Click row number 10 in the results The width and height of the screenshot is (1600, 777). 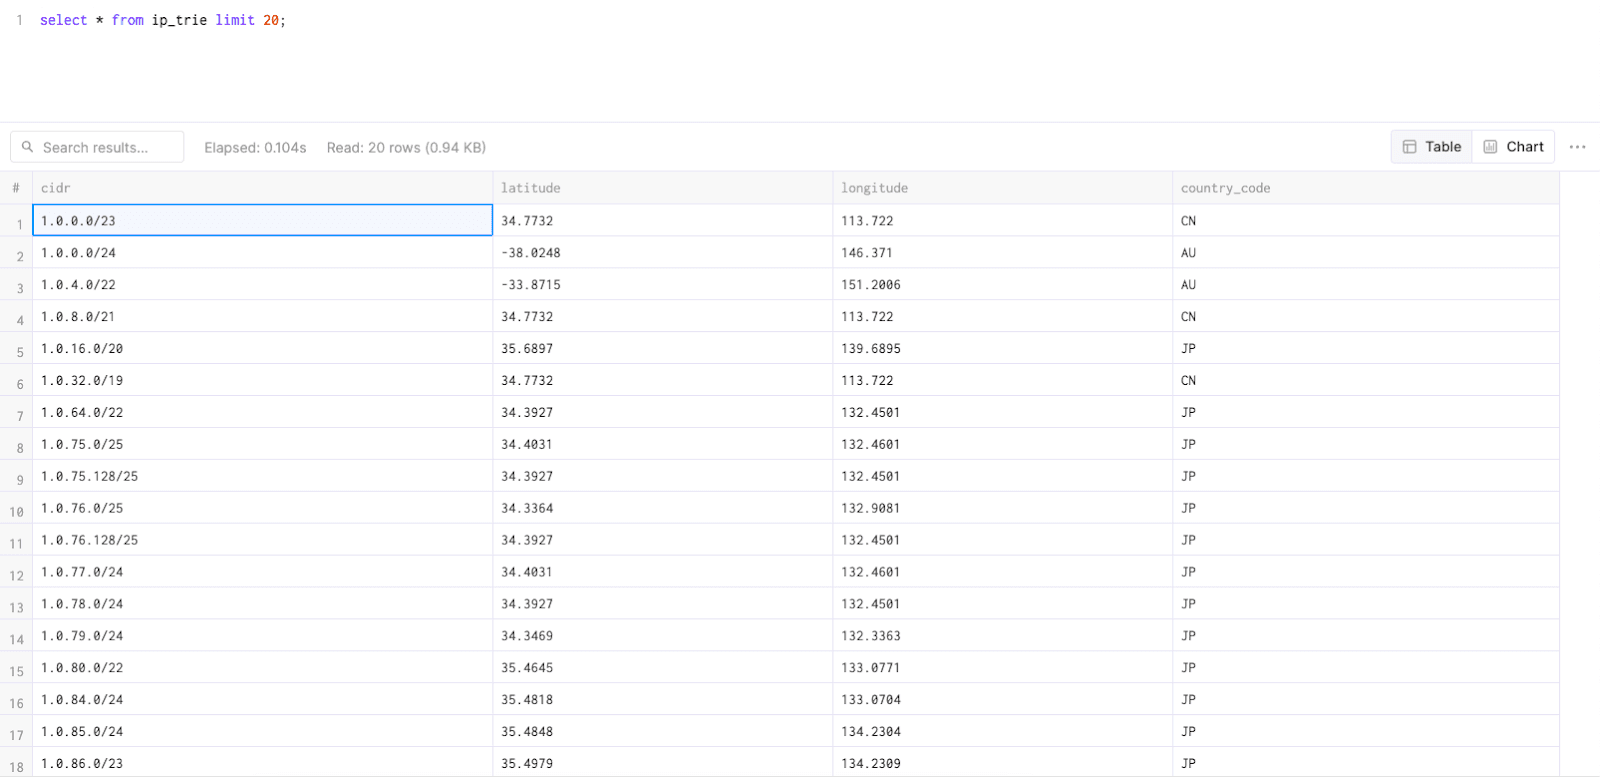(17, 512)
